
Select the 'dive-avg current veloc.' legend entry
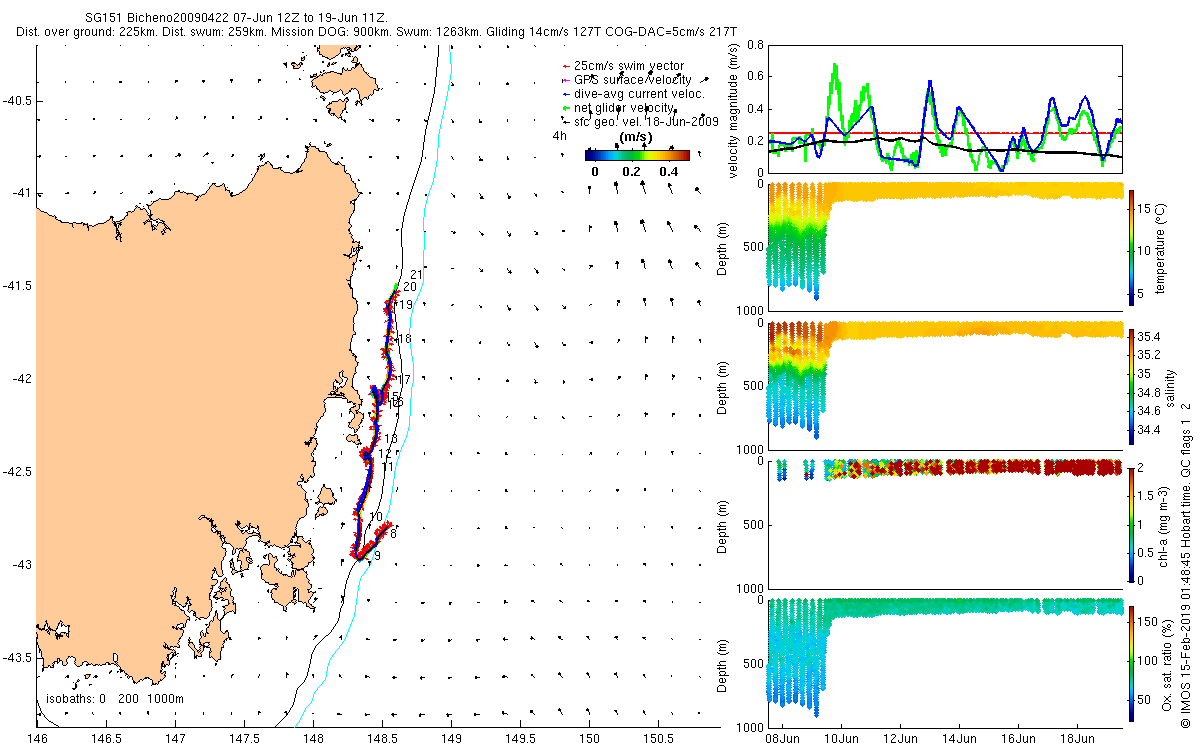(x=634, y=93)
